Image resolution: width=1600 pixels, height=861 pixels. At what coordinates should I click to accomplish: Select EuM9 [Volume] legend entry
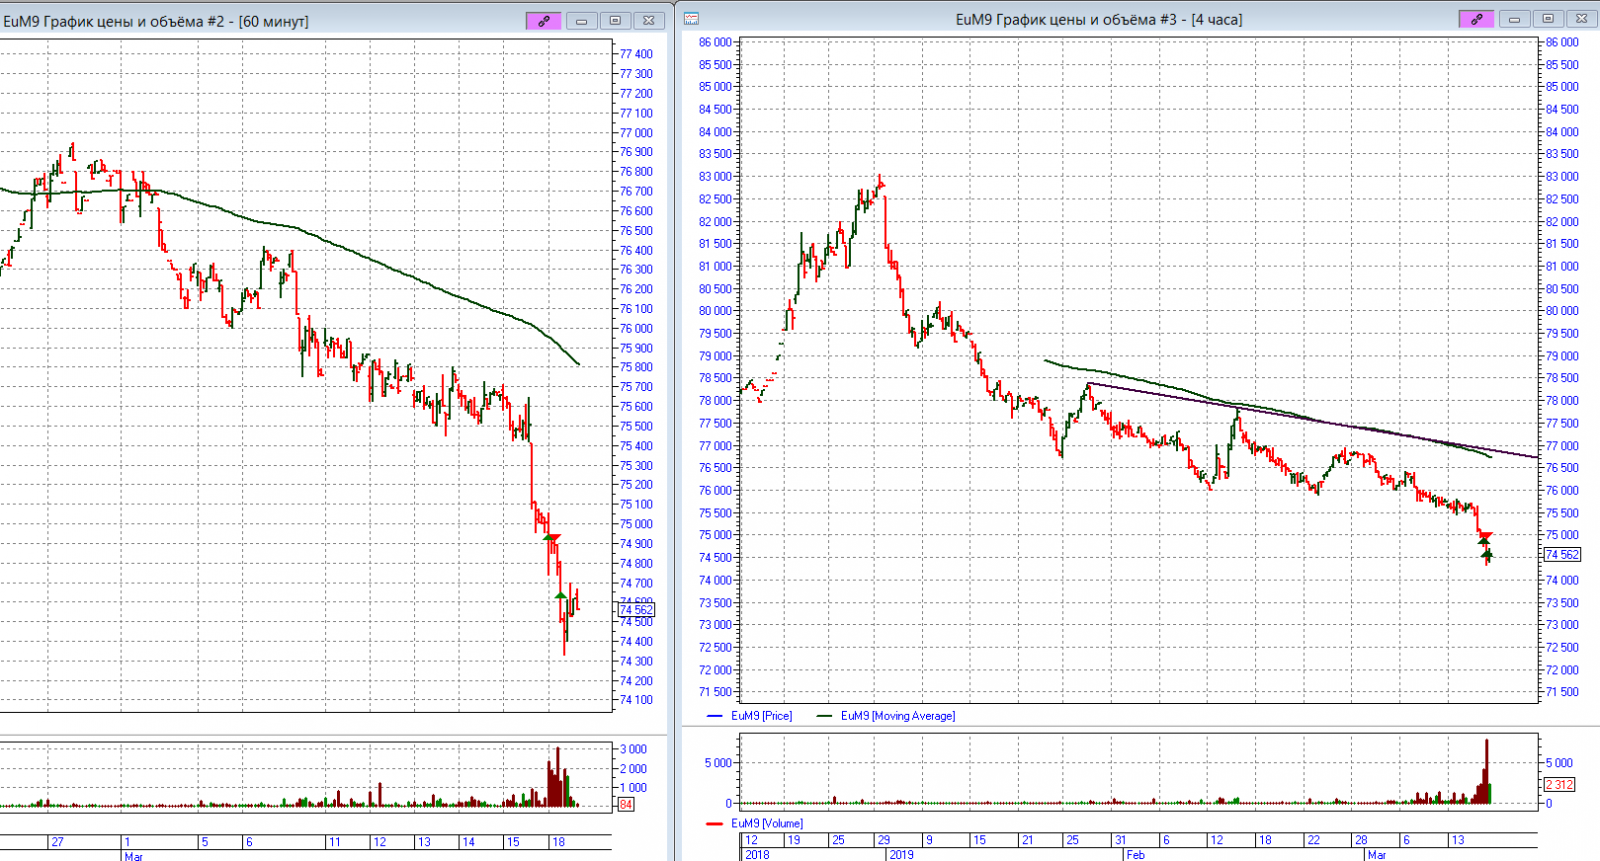(766, 823)
